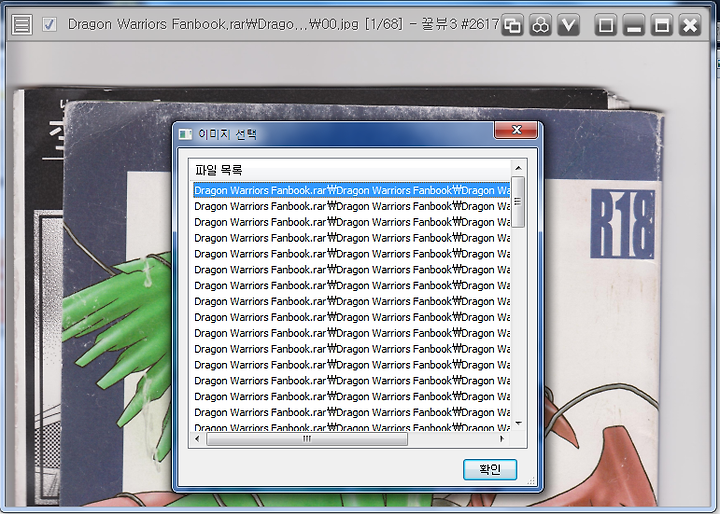
Task: Click the single square icon left of minimize
Action: click(x=606, y=25)
